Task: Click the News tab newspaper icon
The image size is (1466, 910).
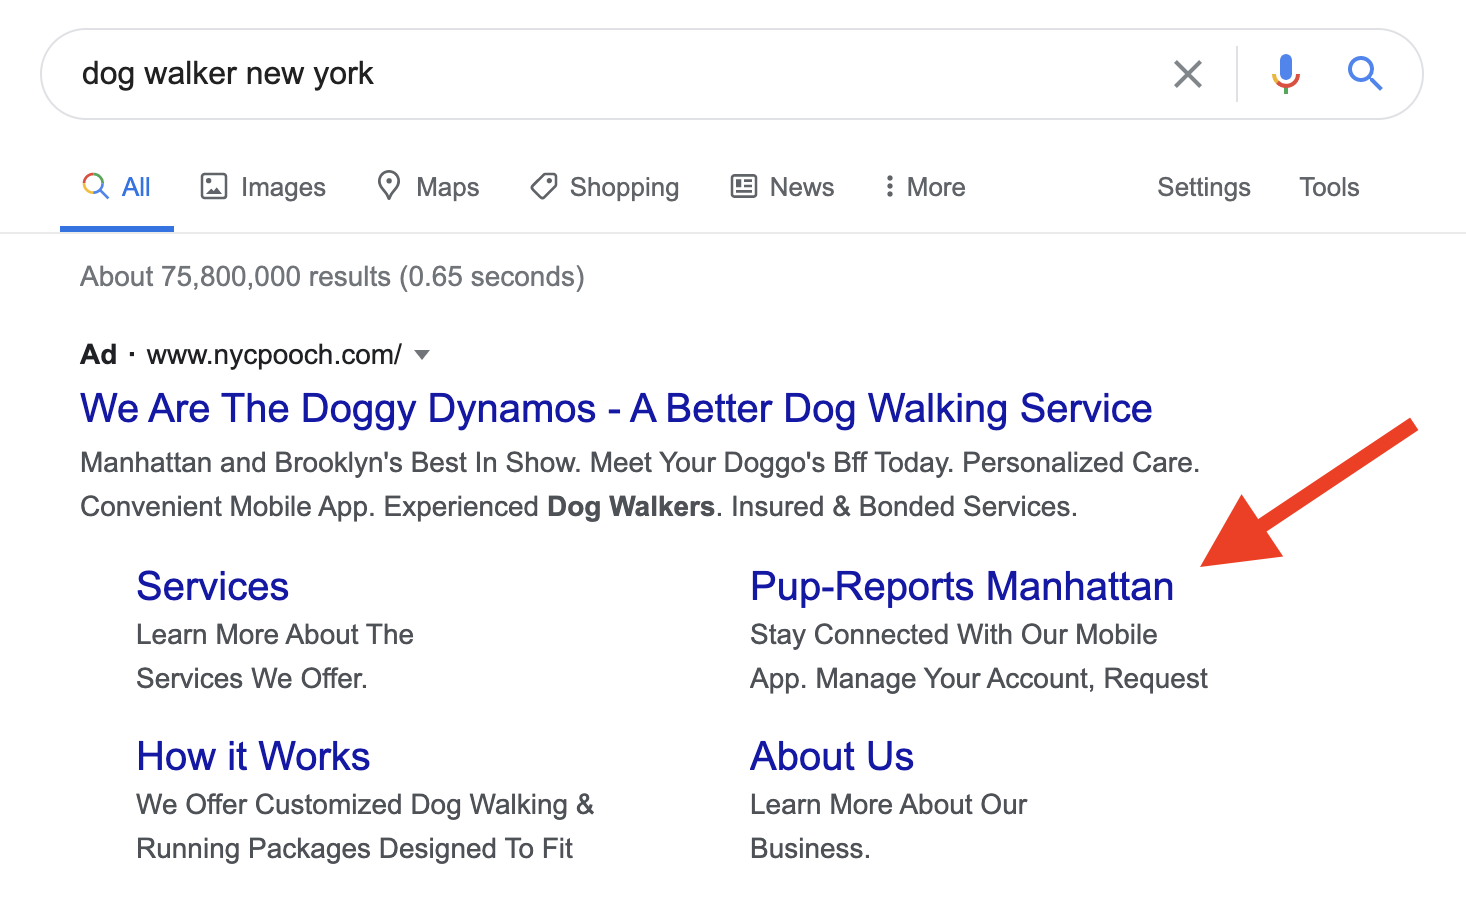Action: (x=744, y=186)
